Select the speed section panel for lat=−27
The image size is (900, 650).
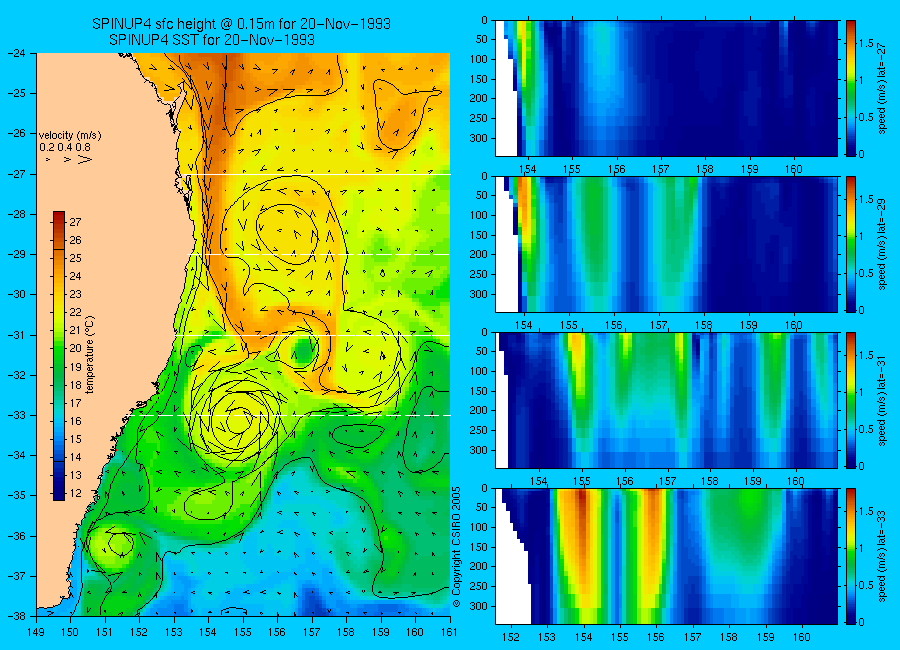666,88
